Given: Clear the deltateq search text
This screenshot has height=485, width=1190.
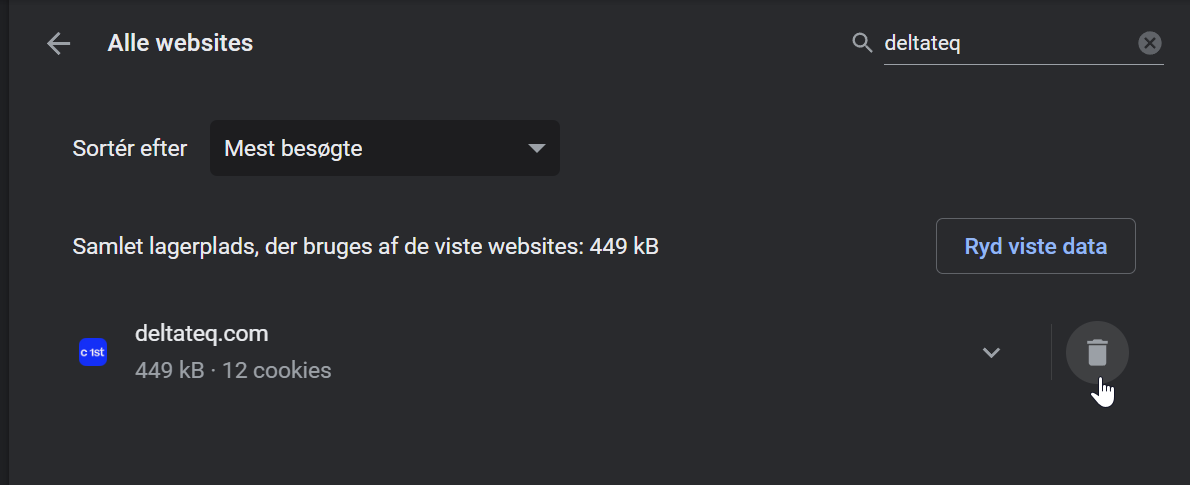Looking at the screenshot, I should 1150,43.
